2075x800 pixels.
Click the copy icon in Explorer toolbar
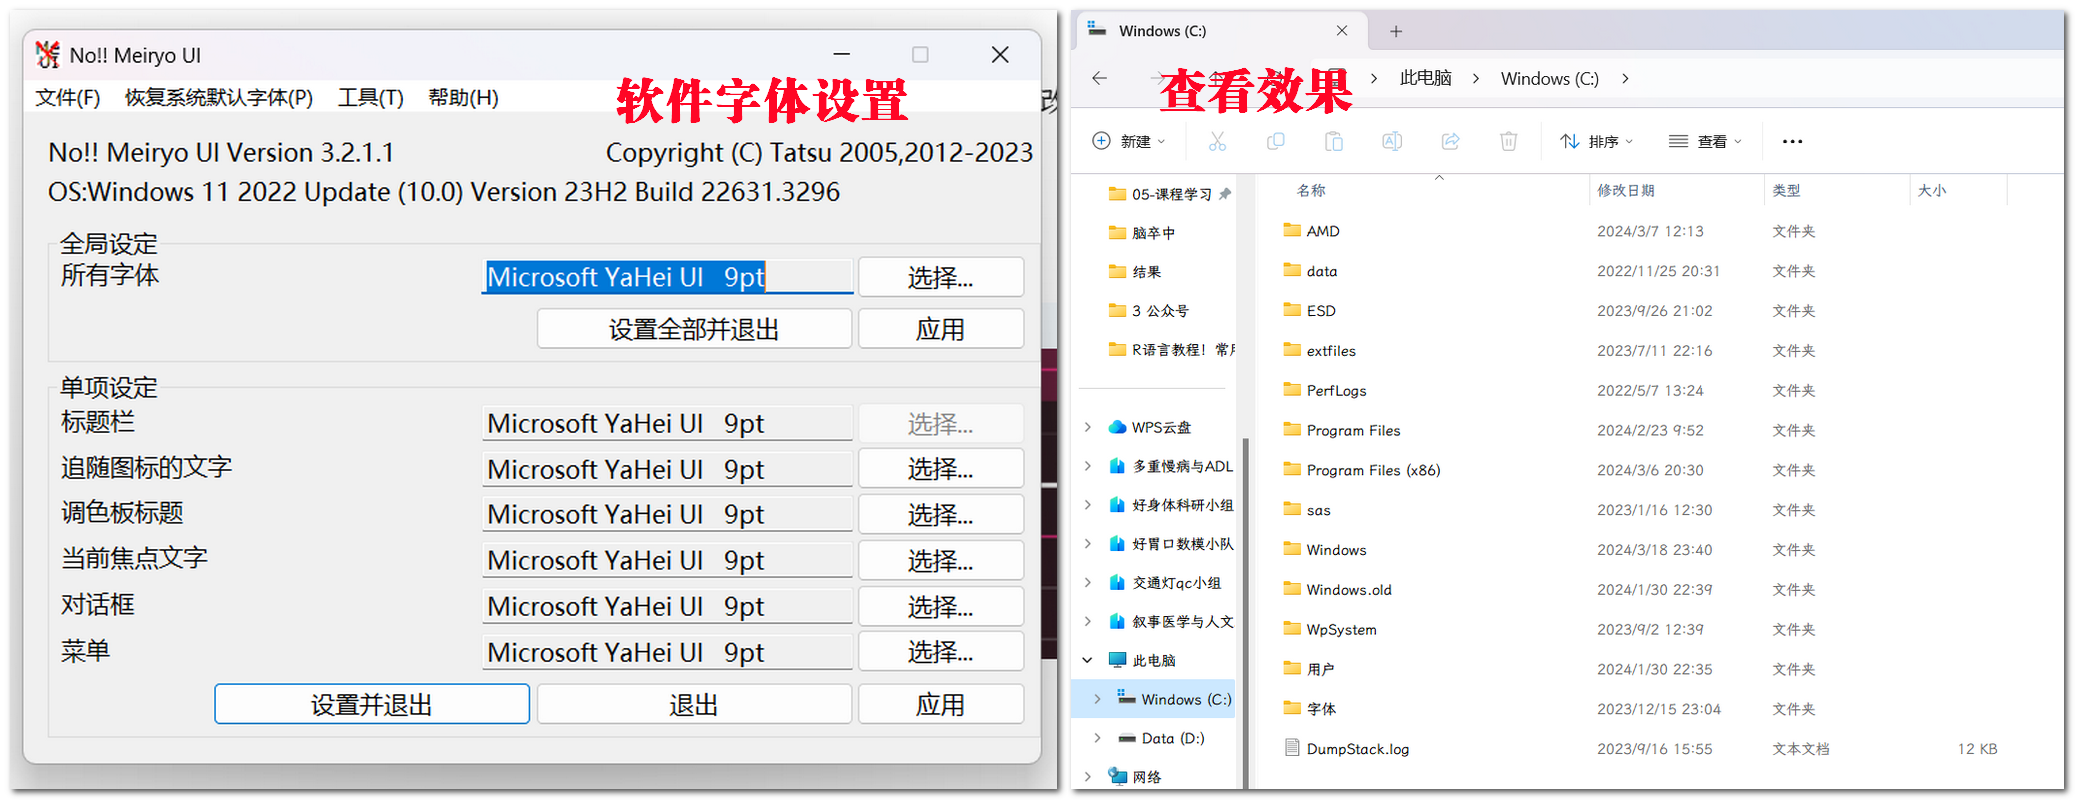point(1275,141)
